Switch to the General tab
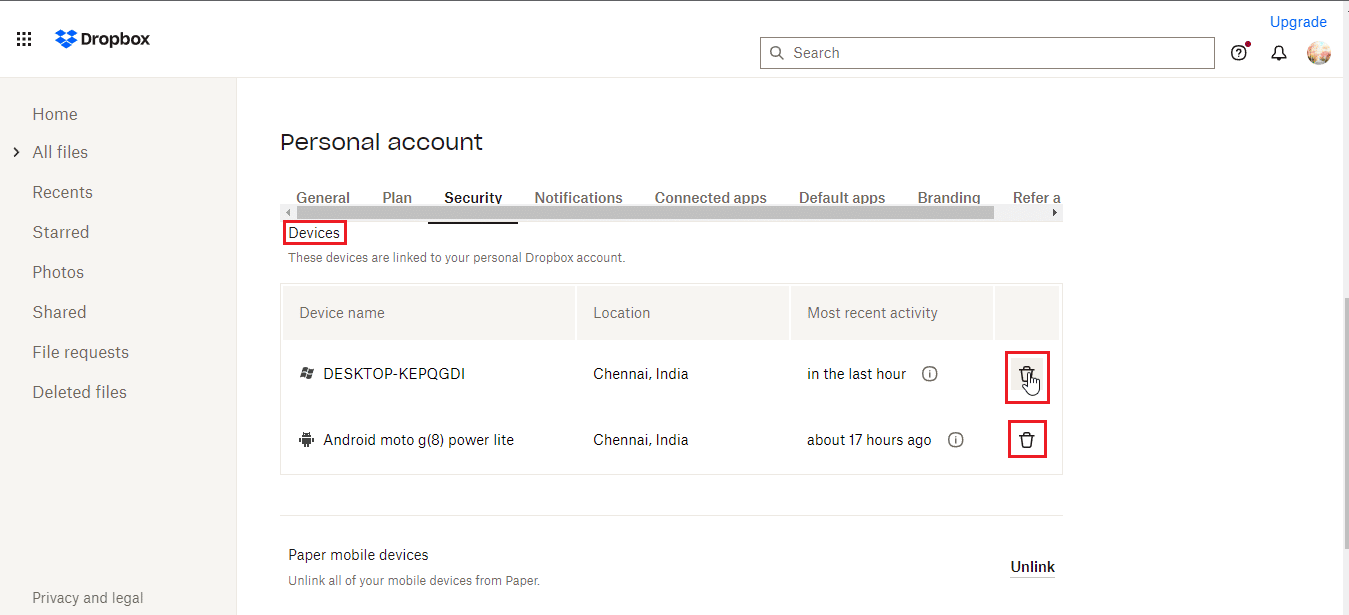Screen dimensions: 1349x615 click(323, 197)
